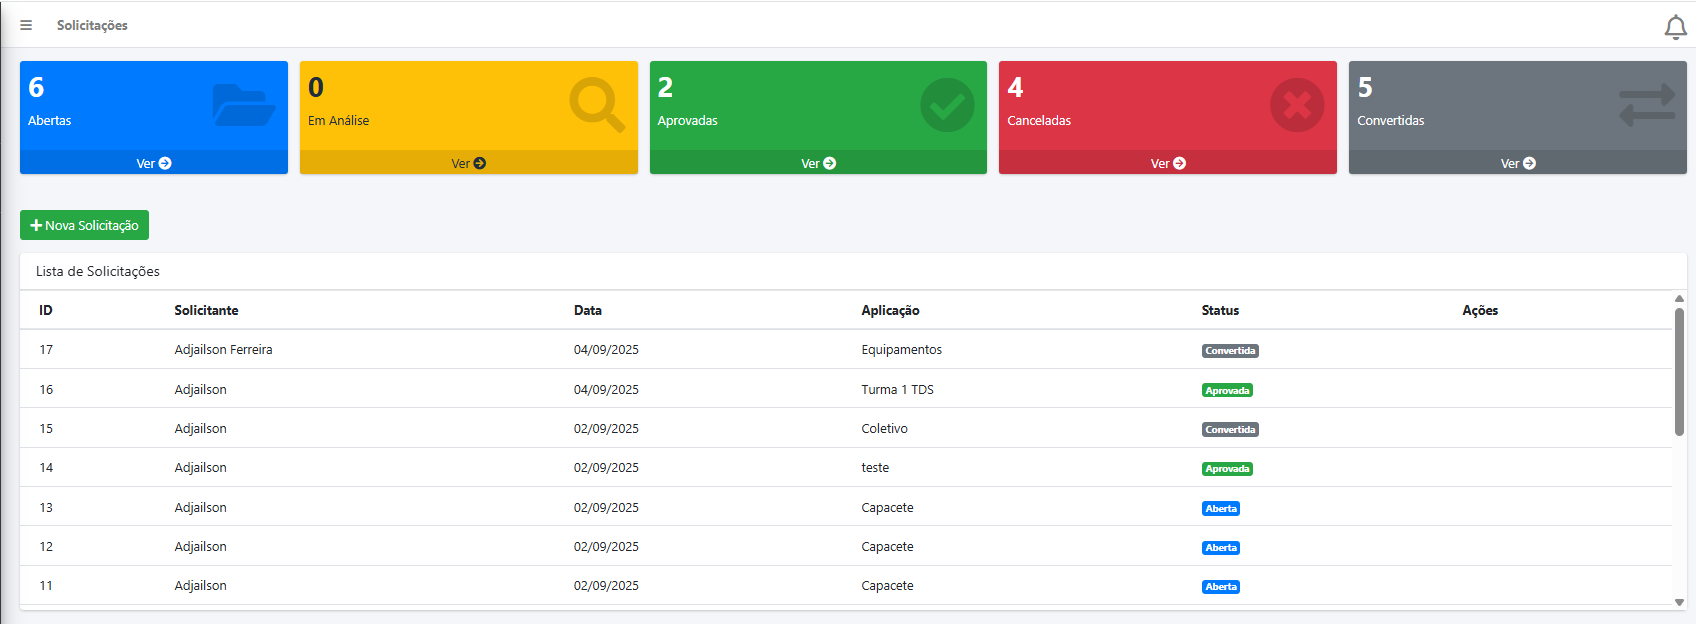The height and width of the screenshot is (624, 1696).
Task: Click the ID column header
Action: (46, 310)
